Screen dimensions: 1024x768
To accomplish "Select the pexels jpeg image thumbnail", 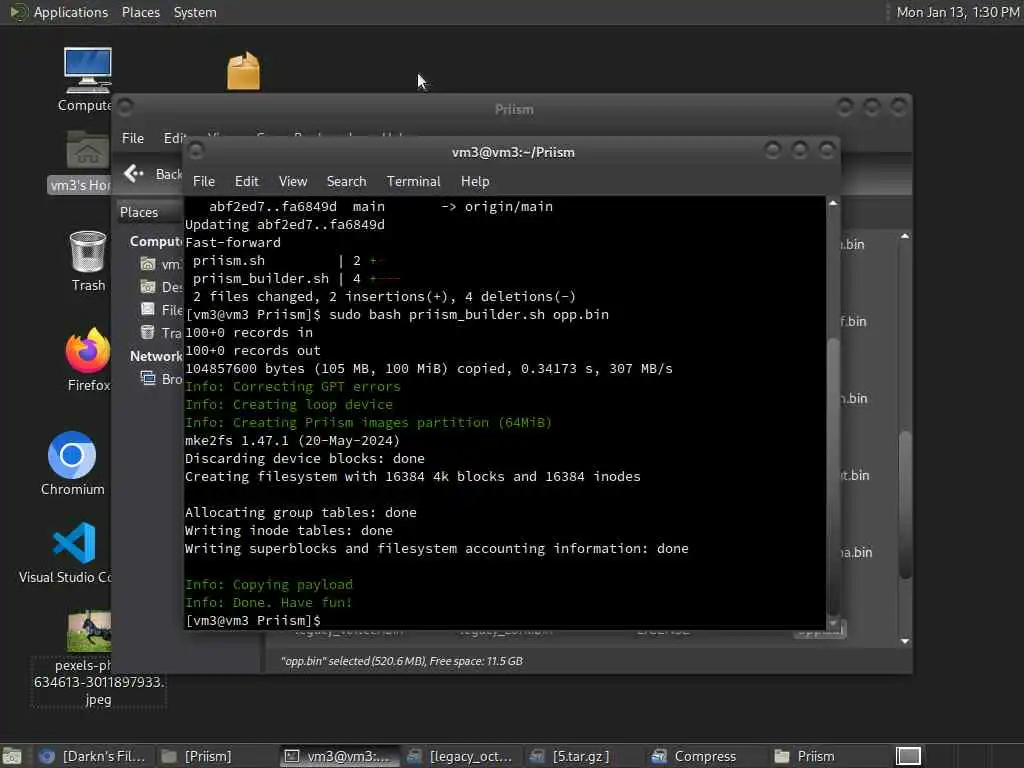I will (89, 632).
